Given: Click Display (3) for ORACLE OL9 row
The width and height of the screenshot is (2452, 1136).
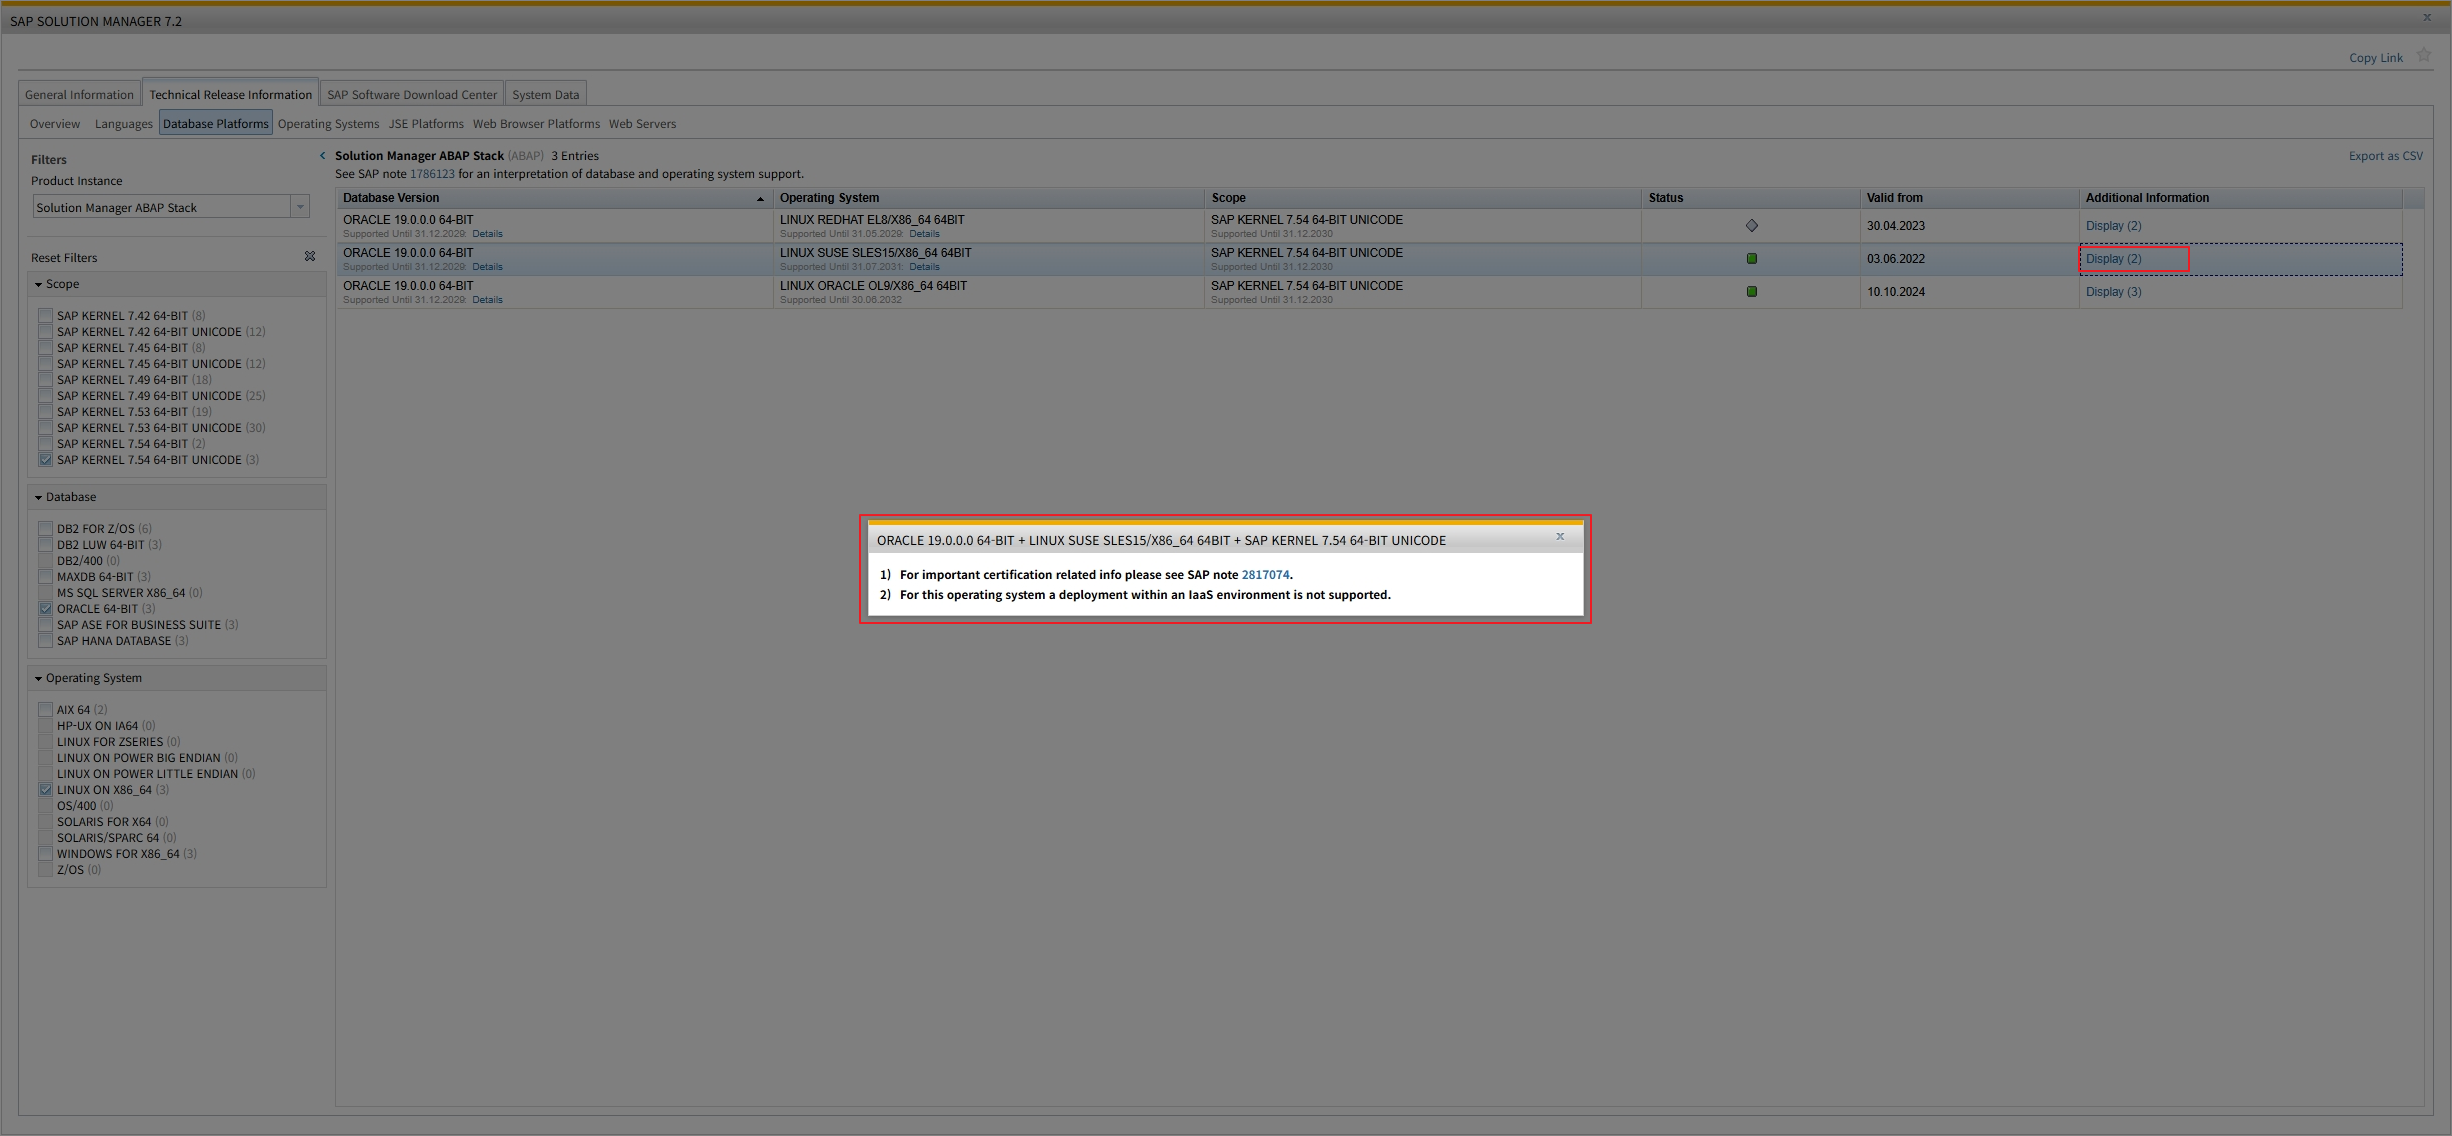Looking at the screenshot, I should tap(2113, 292).
